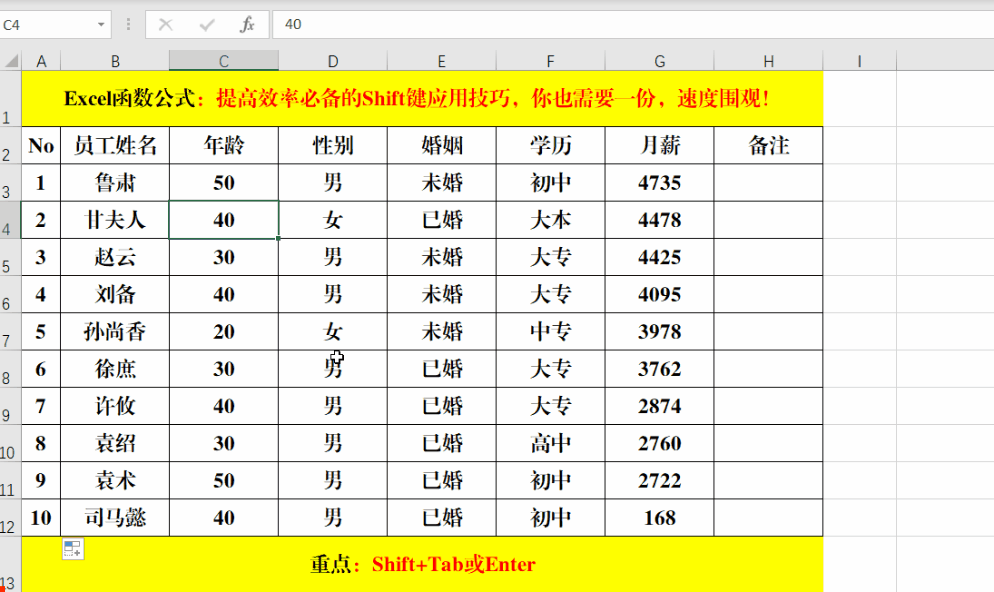Click the 年龄 header cell

point(224,145)
